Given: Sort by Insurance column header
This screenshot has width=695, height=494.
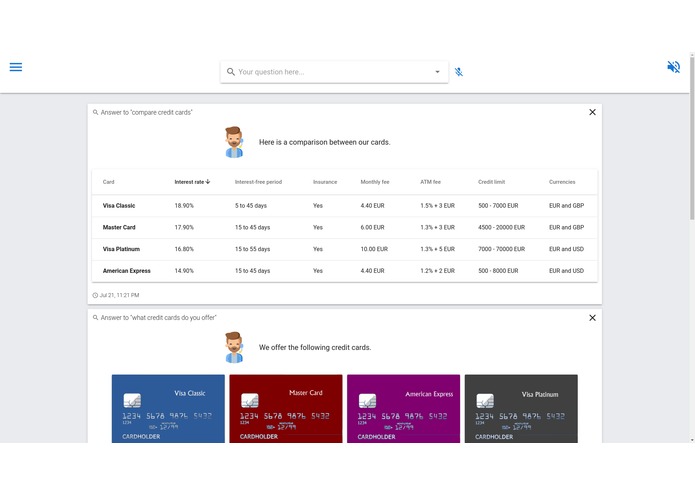Looking at the screenshot, I should [x=325, y=182].
